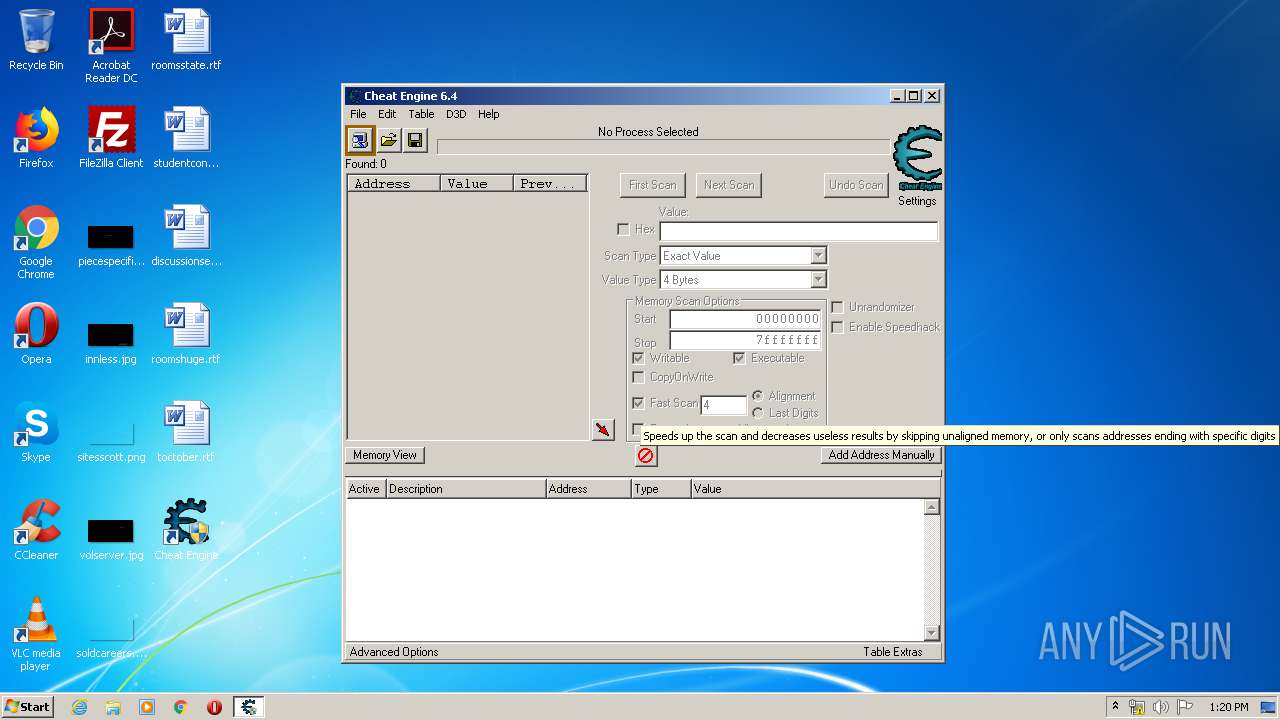Toggle Fast Scan checkbox
Image resolution: width=1280 pixels, height=720 pixels.
point(638,403)
